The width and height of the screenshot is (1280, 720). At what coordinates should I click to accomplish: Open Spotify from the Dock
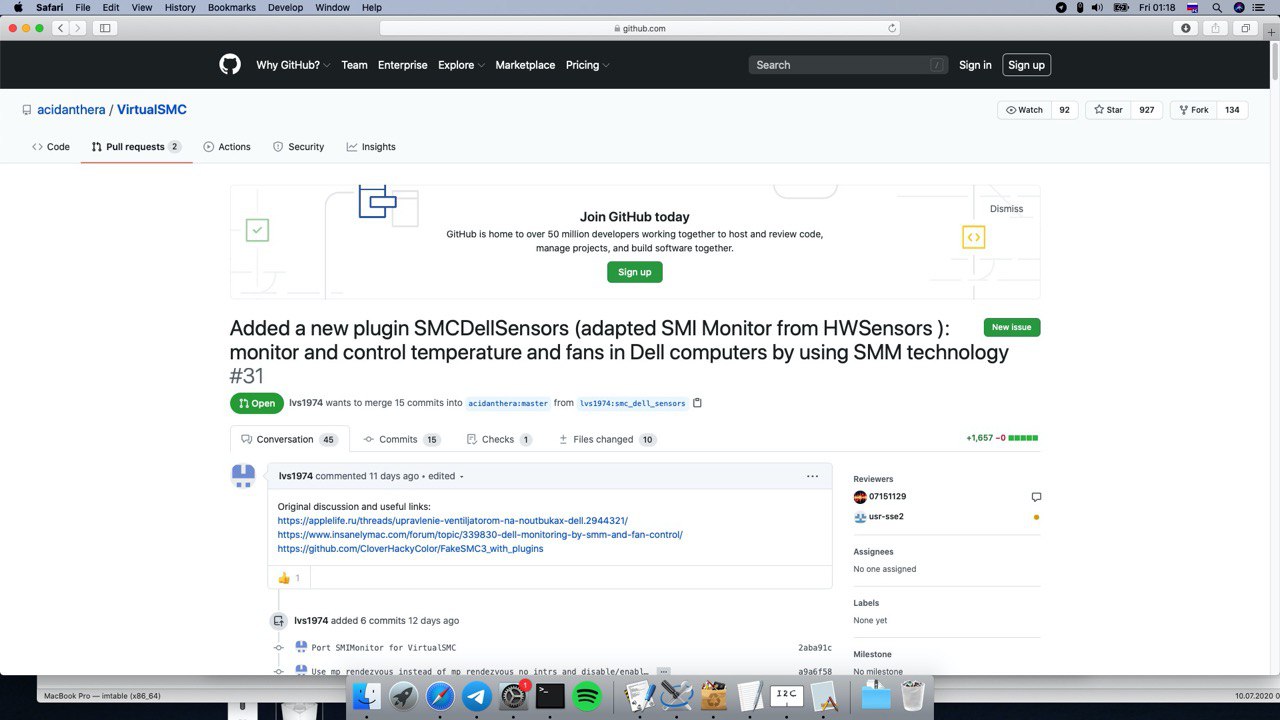point(587,696)
